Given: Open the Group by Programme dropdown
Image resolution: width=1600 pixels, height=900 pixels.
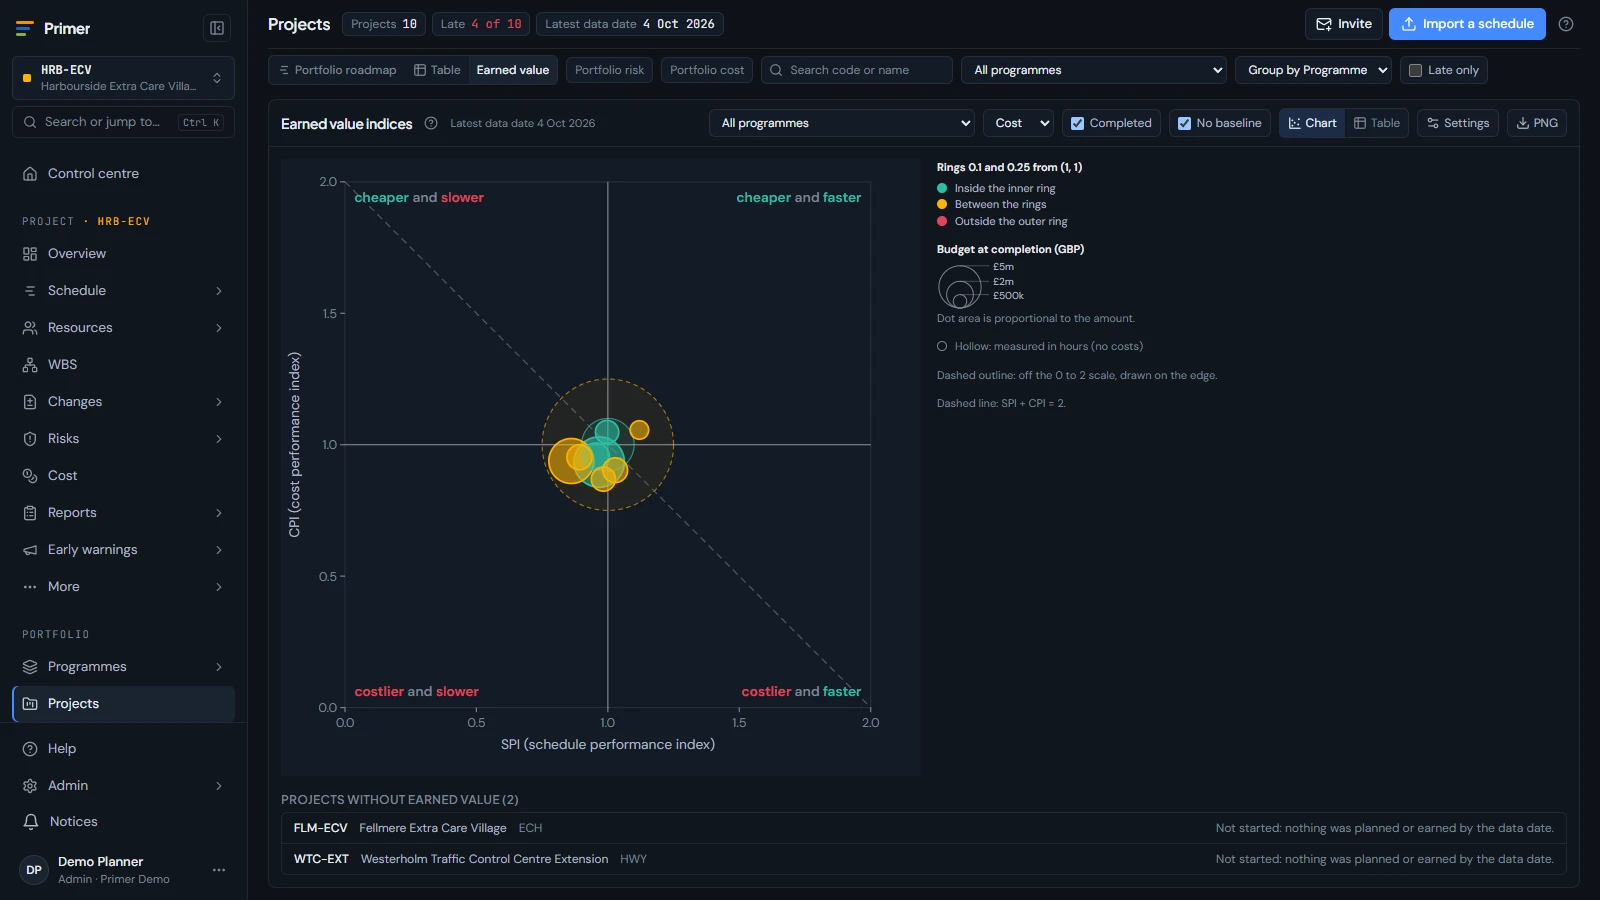Looking at the screenshot, I should [1314, 70].
